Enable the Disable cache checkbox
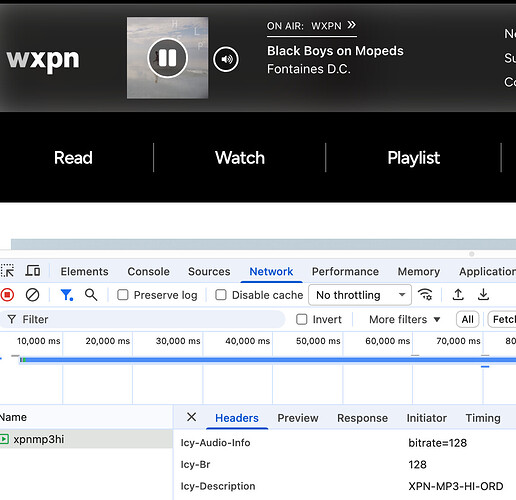 [x=221, y=295]
